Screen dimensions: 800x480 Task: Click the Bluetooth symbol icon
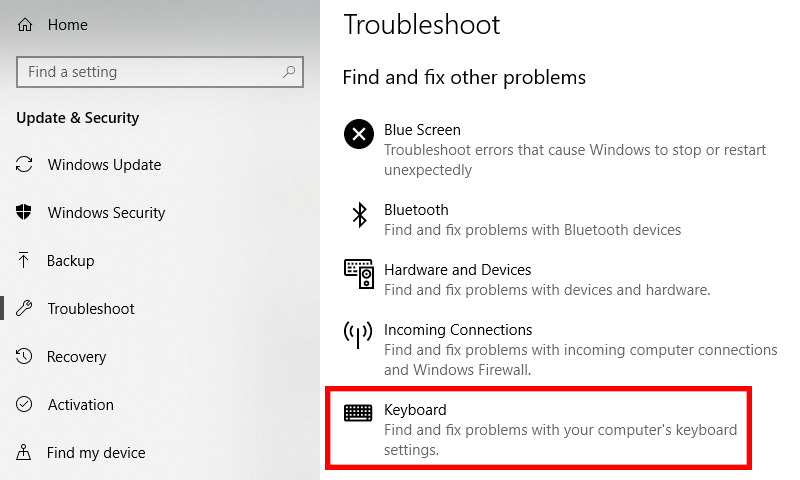(x=358, y=214)
